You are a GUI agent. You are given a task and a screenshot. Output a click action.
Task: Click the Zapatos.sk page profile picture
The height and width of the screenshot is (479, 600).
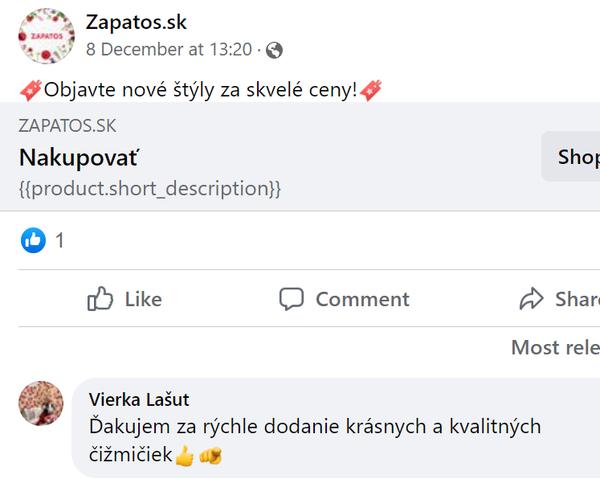[x=46, y=36]
